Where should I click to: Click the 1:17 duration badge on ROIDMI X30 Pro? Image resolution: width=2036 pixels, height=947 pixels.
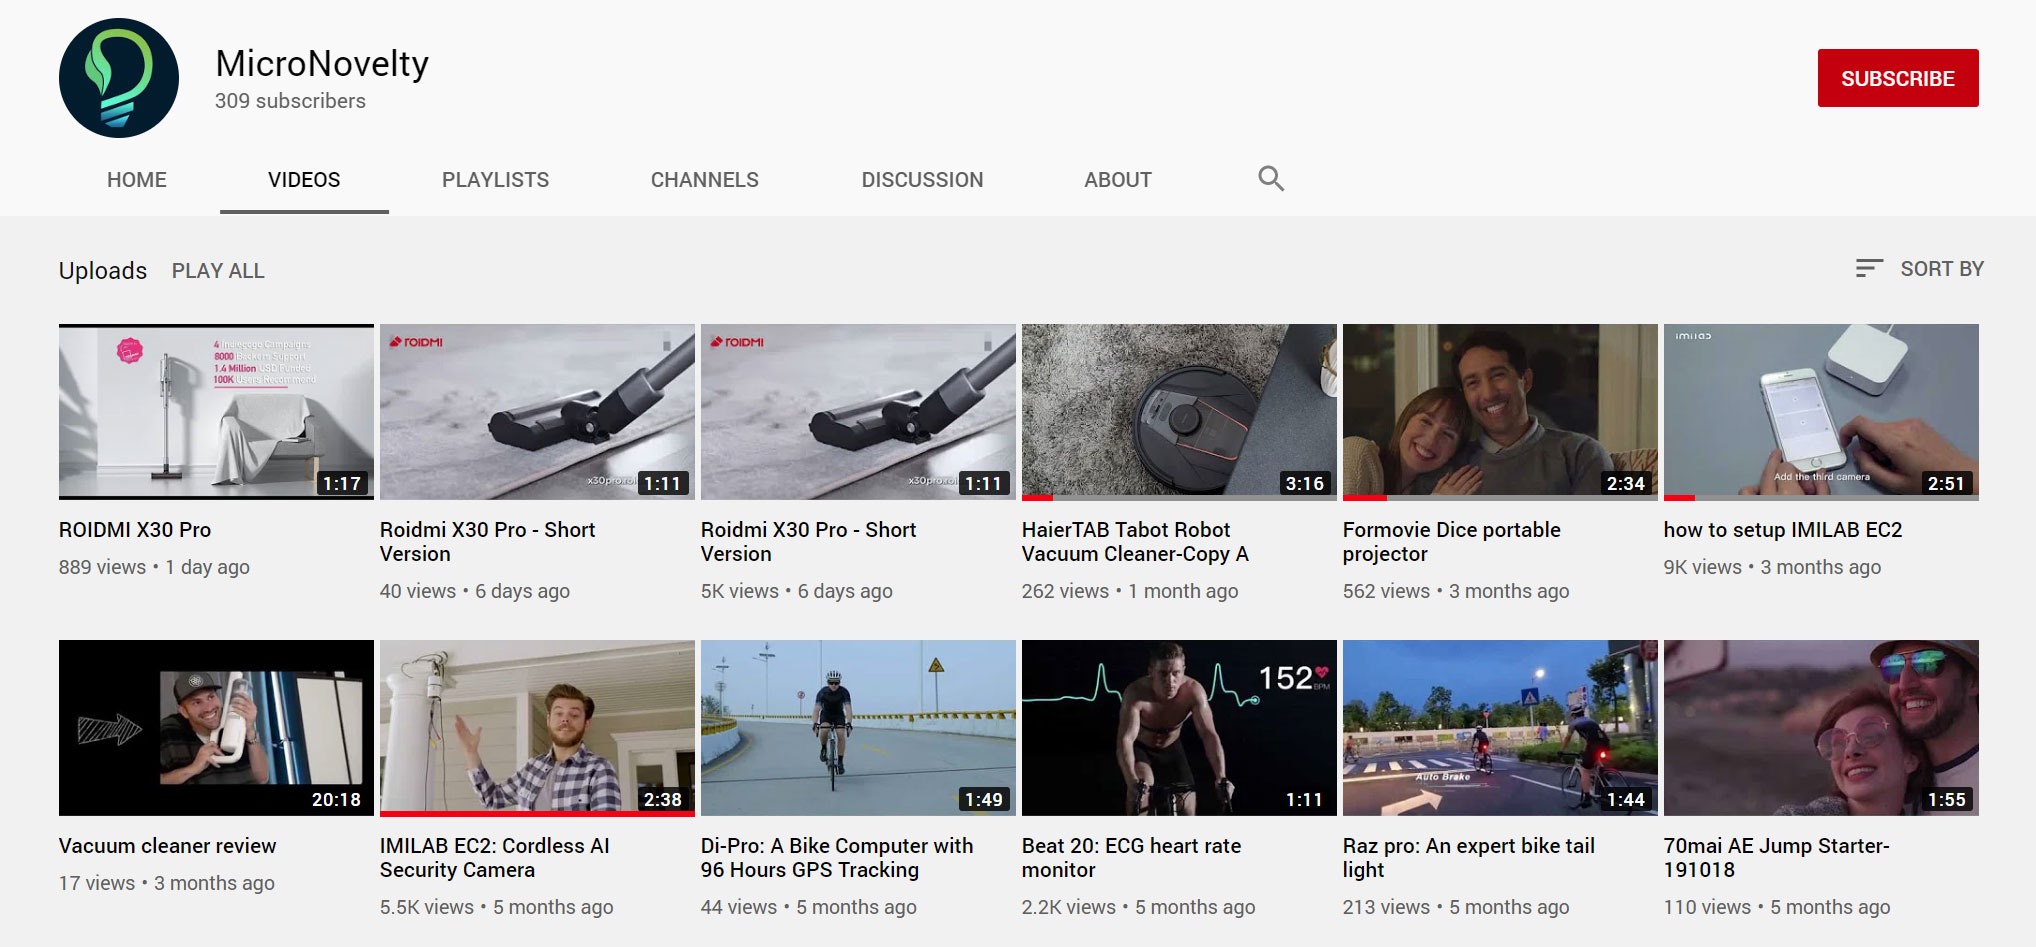(341, 484)
